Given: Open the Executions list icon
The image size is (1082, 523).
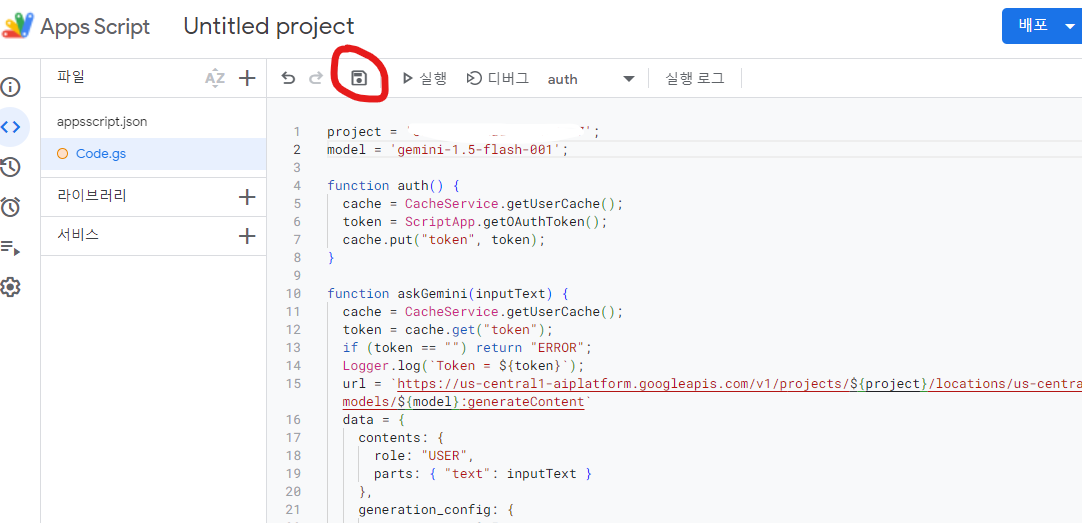Looking at the screenshot, I should (x=10, y=248).
